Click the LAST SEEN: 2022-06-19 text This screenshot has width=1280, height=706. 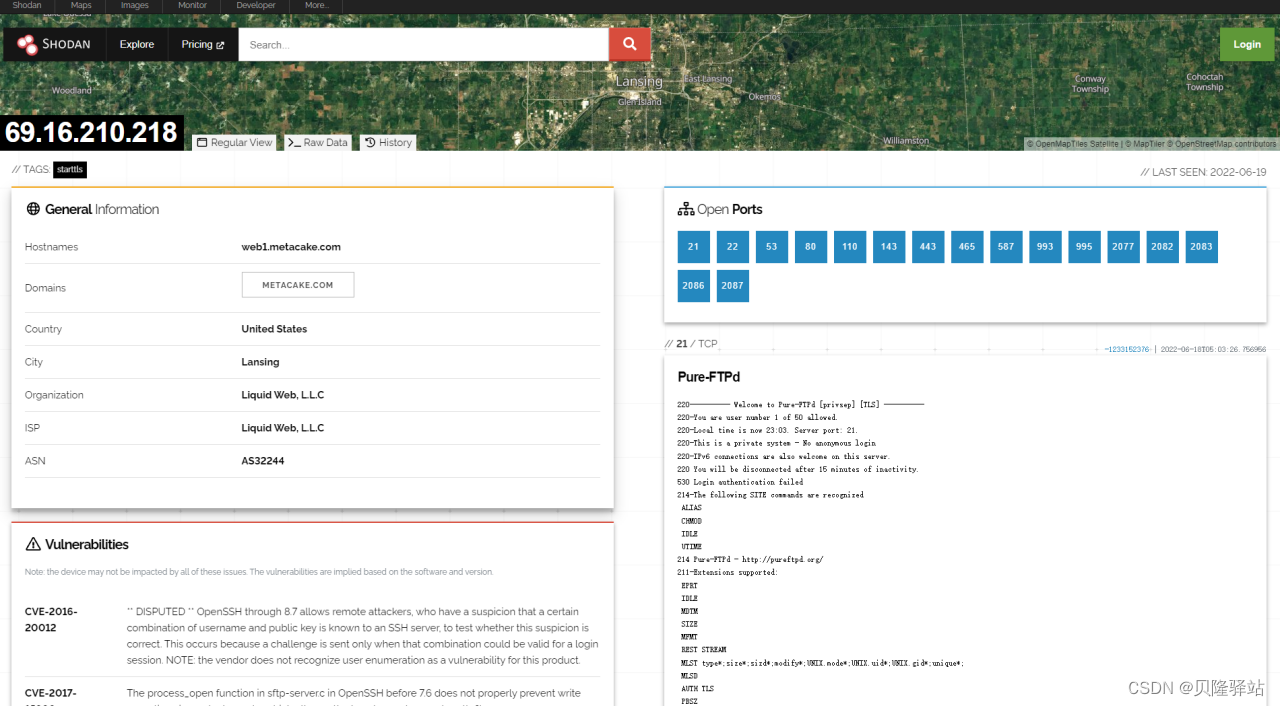tap(1203, 172)
